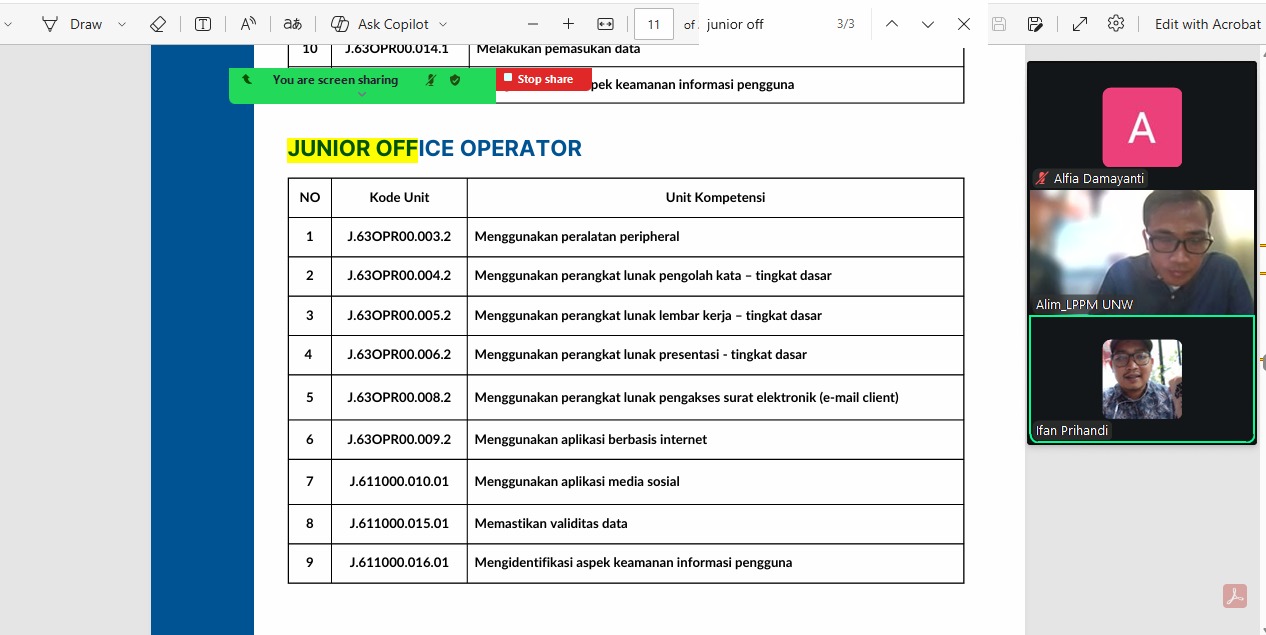This screenshot has width=1266, height=635.
Task: Click code cell 'J.63OPR00.005.2'
Action: [399, 315]
